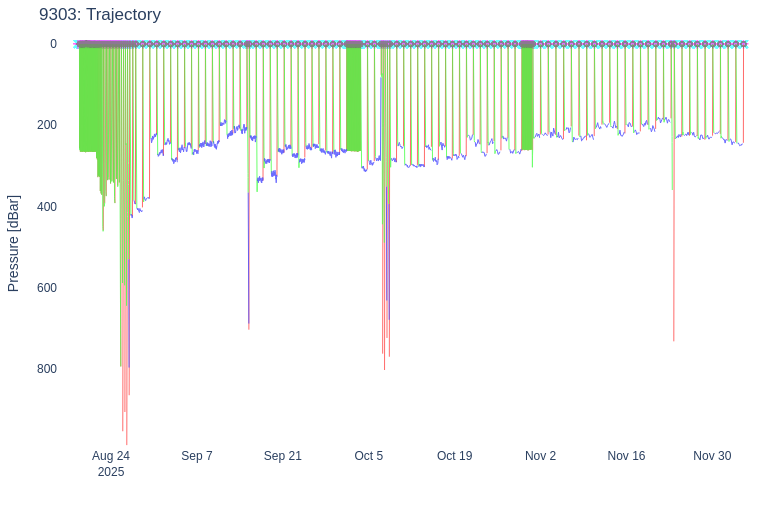Click the 'Aug 24' x-axis tick label
The height and width of the screenshot is (515, 780).
(111, 456)
